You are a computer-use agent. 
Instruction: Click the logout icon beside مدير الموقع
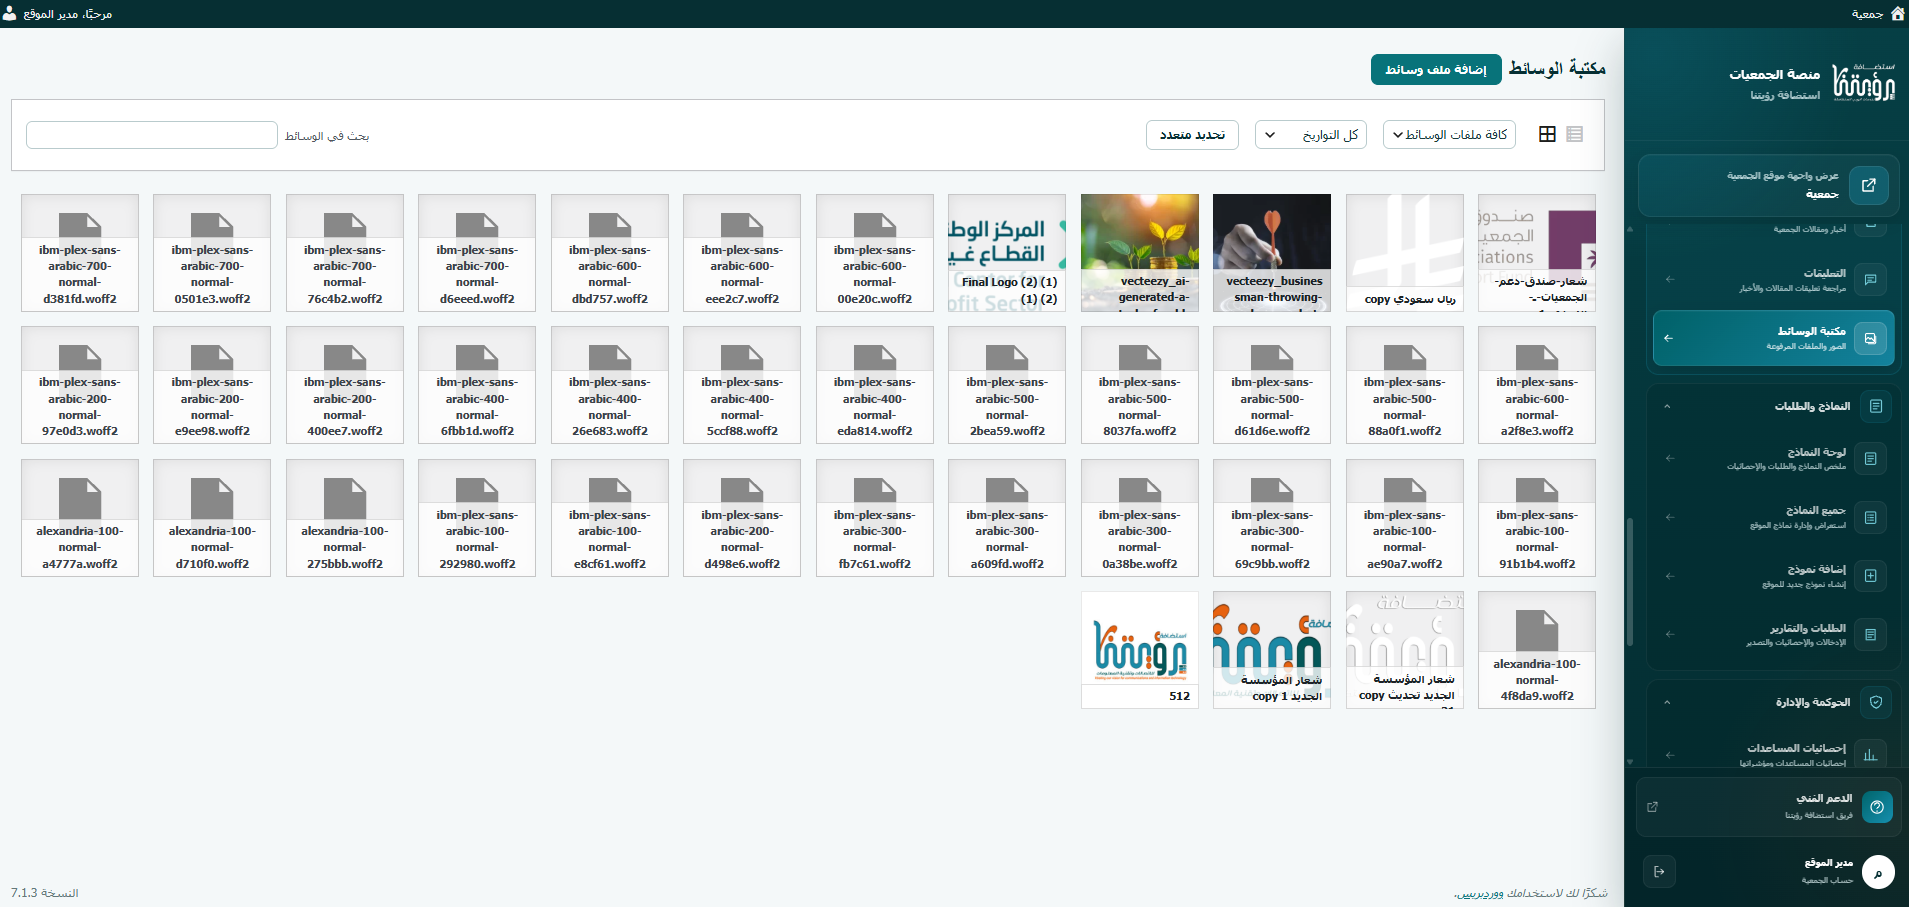click(x=1660, y=871)
